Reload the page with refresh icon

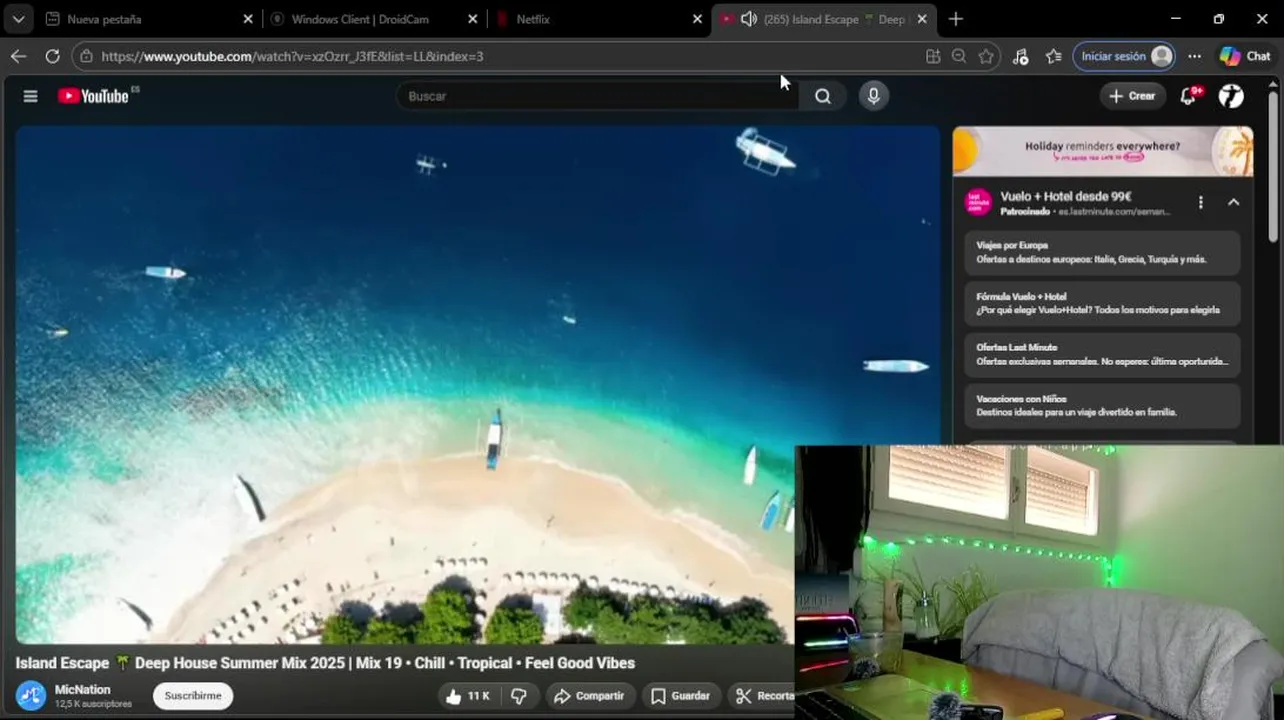click(52, 56)
